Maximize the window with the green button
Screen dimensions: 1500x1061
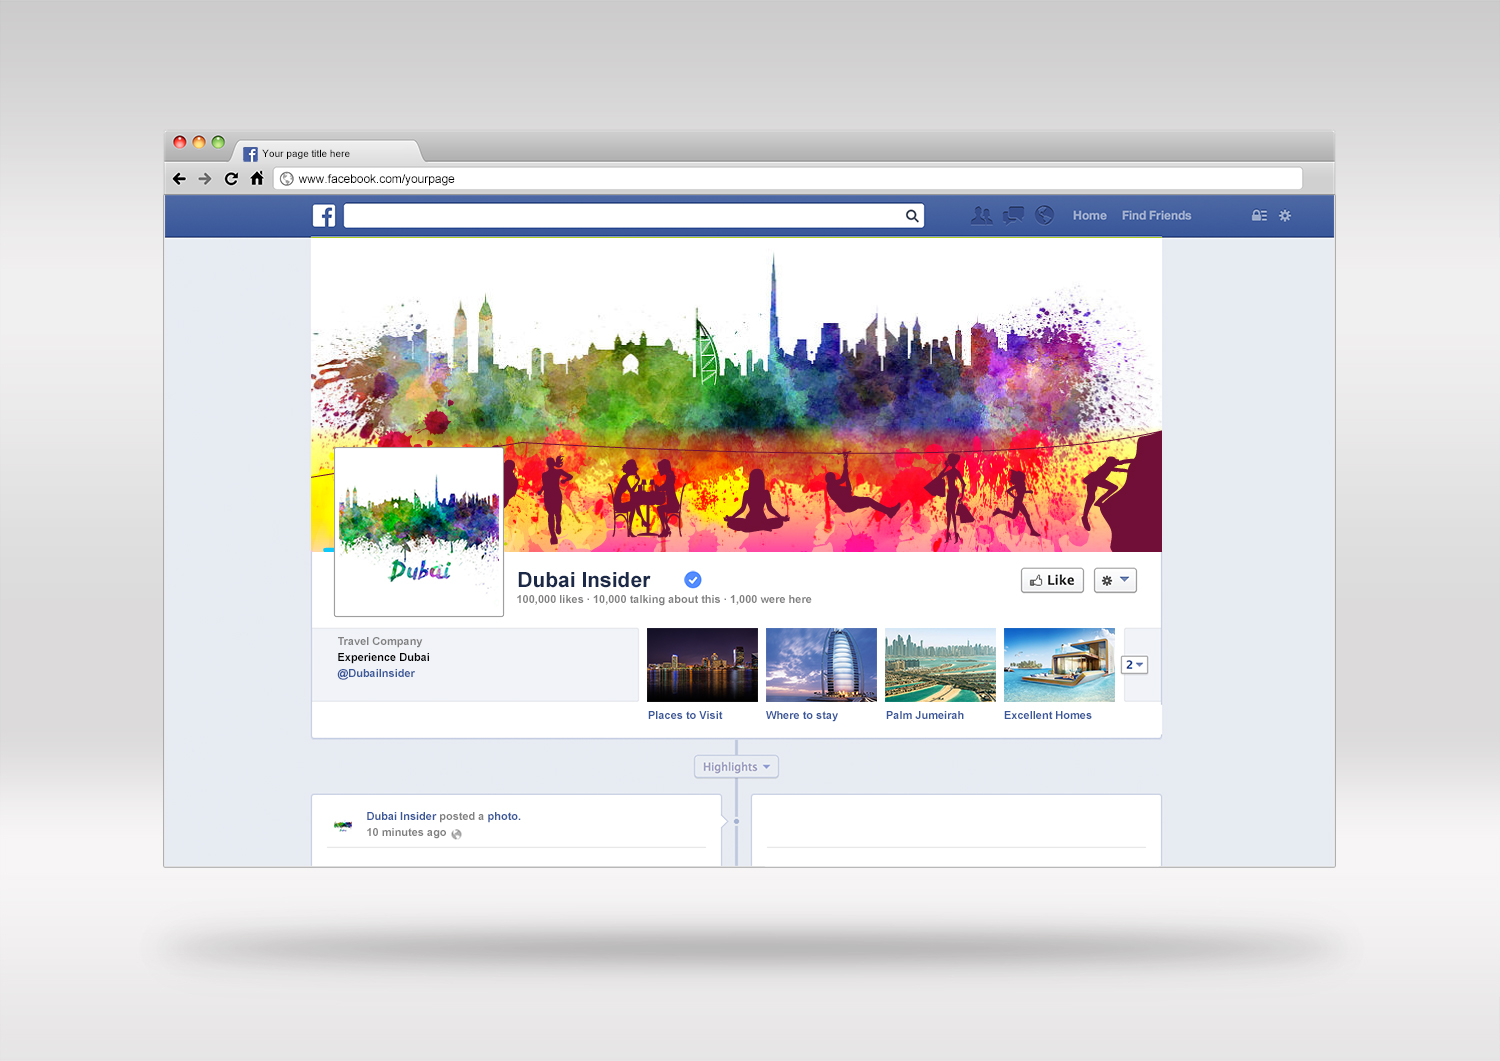coord(218,142)
